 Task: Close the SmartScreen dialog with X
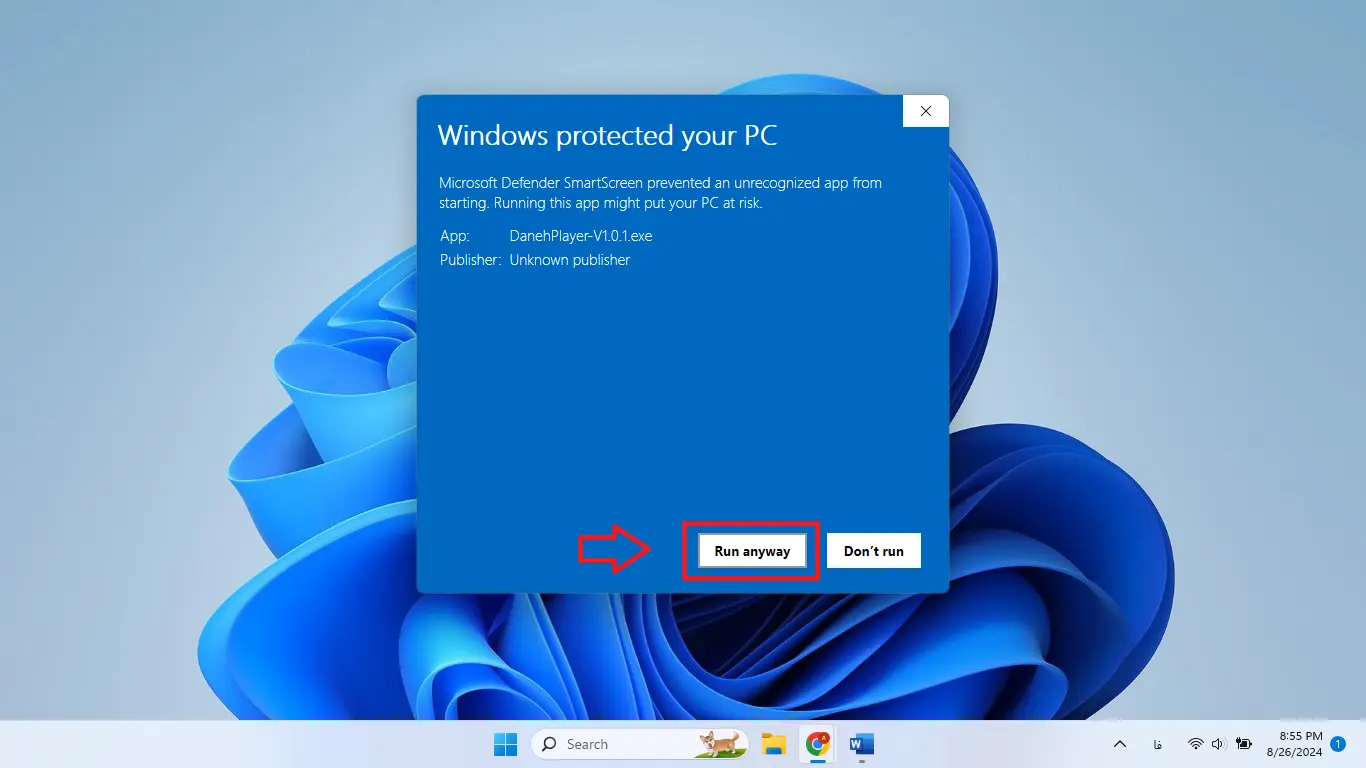tap(925, 111)
